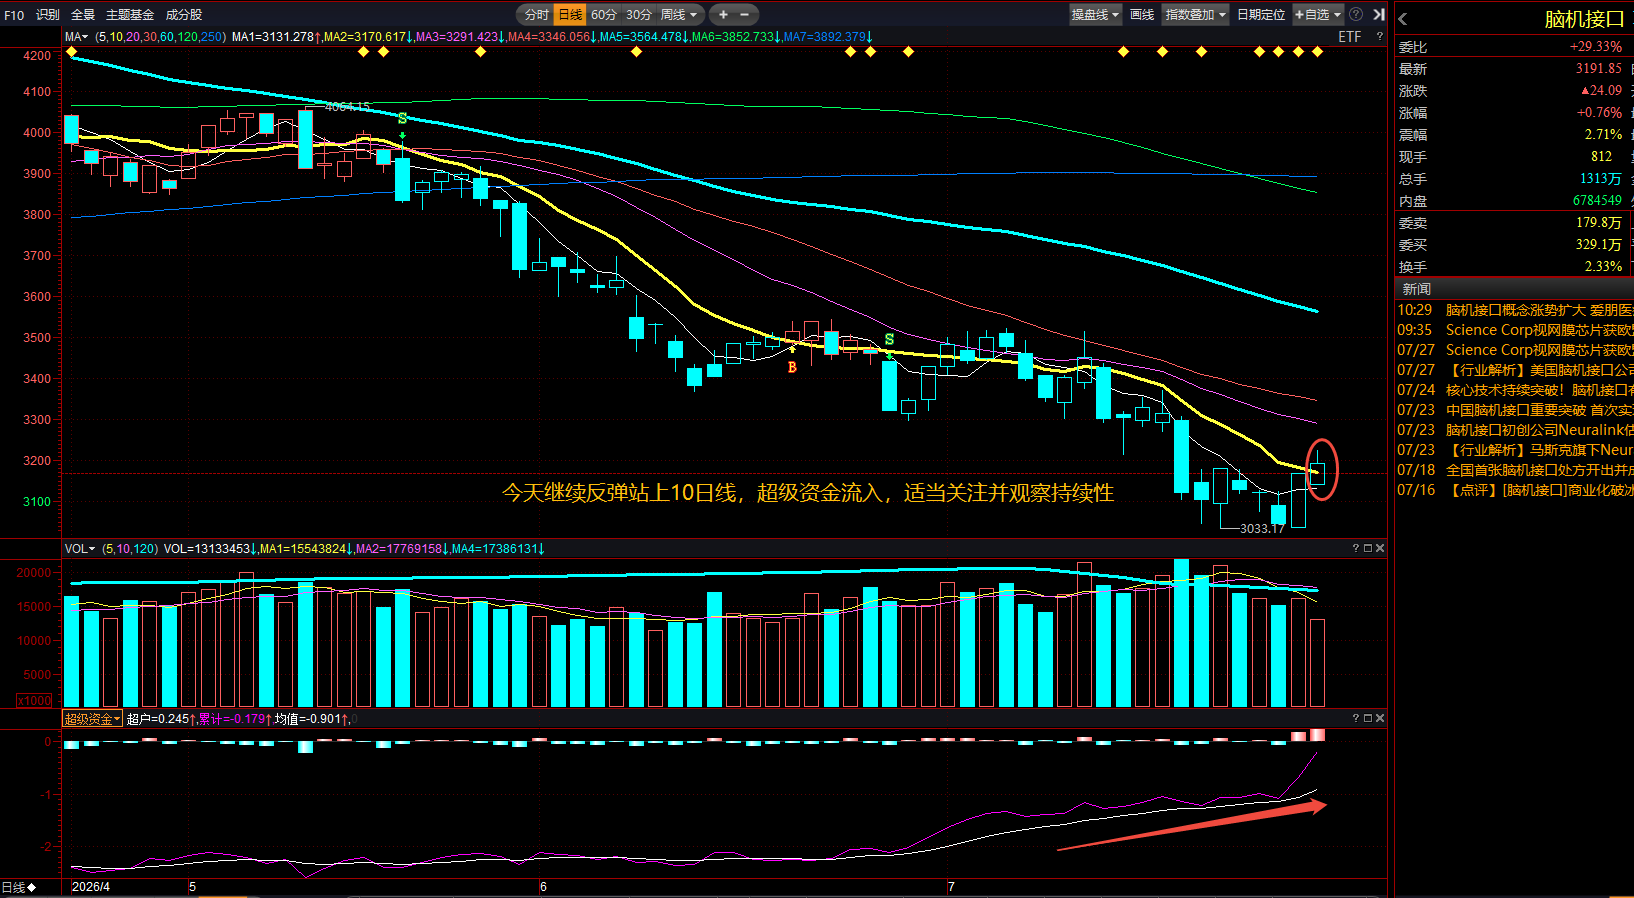Open the 成分股 tab
The image size is (1634, 898).
(x=184, y=15)
